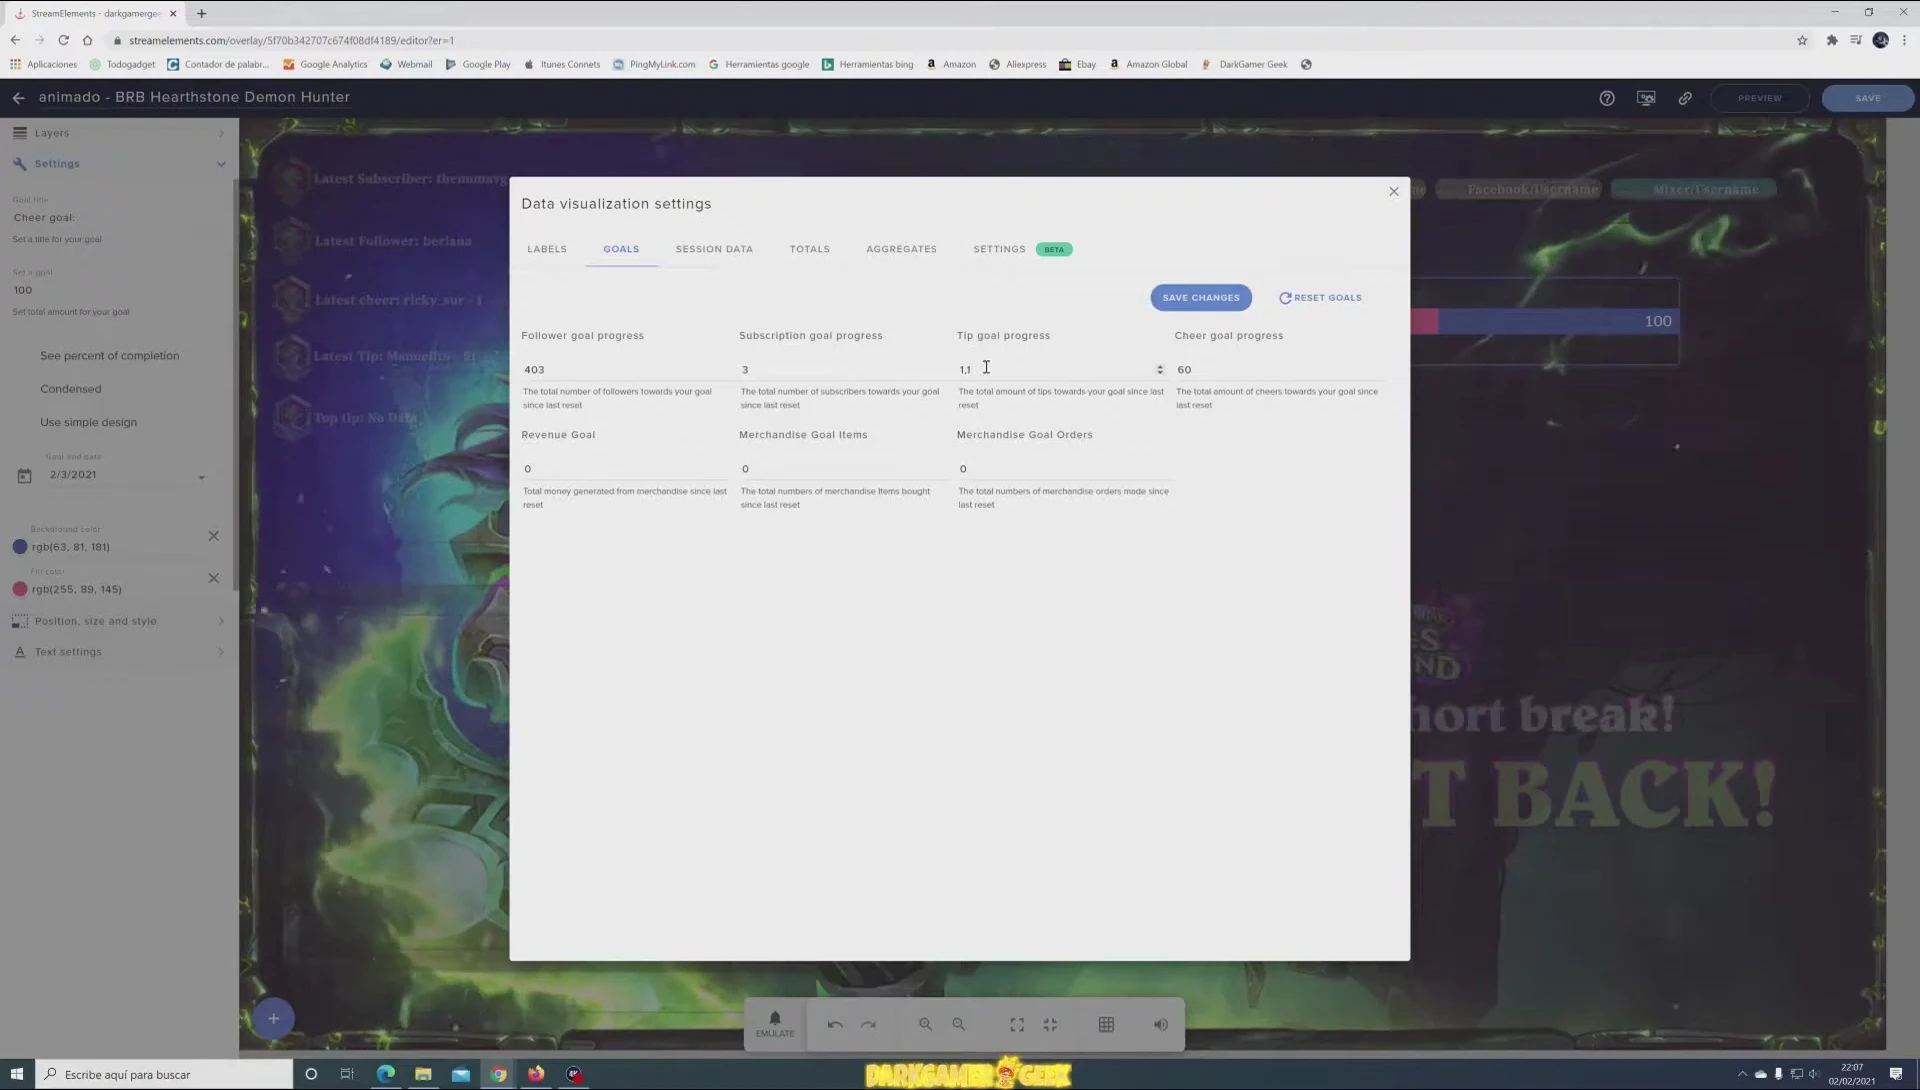This screenshot has height=1090, width=1920.
Task: Open calendar icon for goal end date
Action: 25,476
